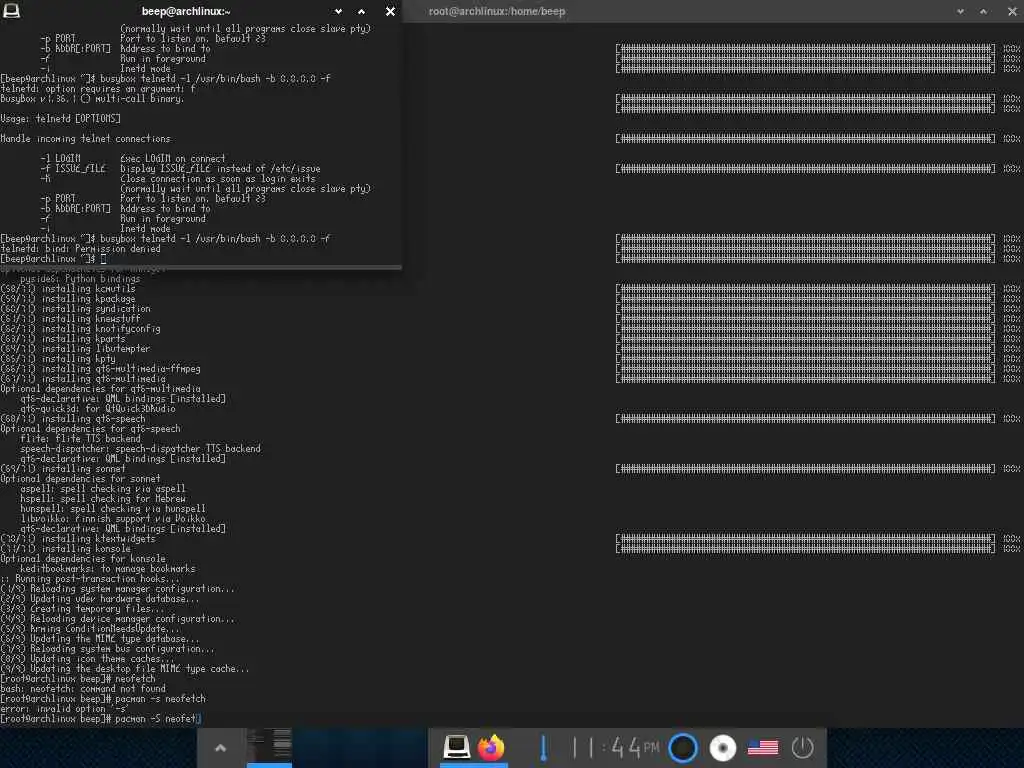1024x768 pixels.
Task: Click 'Arming ConditionNeedsUpdate' line
Action: (x=90, y=629)
